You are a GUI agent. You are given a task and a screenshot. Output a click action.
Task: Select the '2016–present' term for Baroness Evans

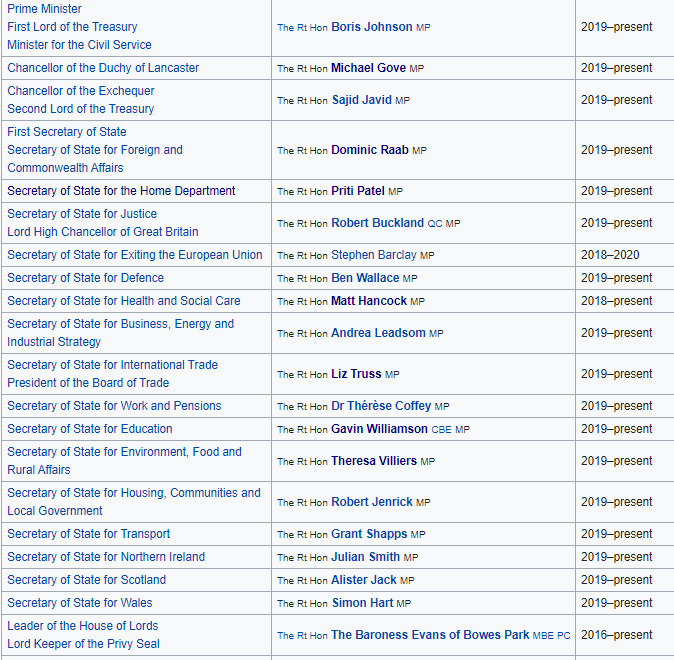click(616, 635)
